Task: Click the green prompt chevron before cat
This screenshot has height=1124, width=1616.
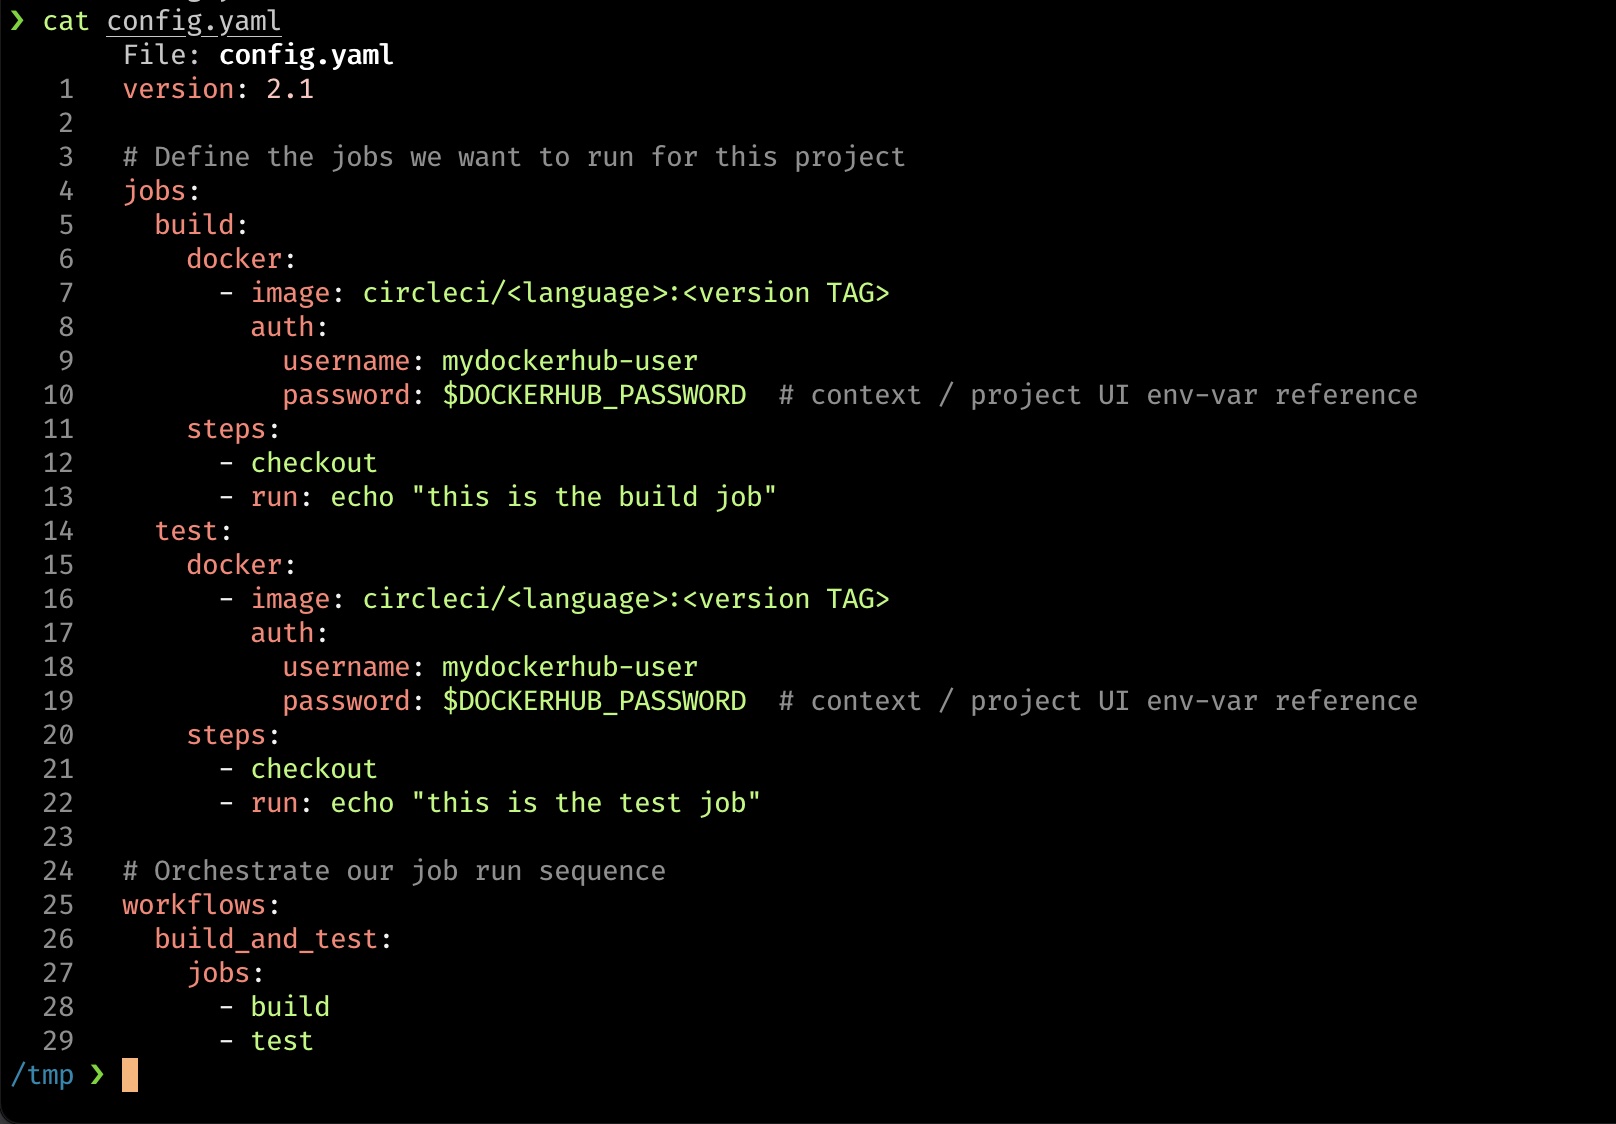Action: pos(17,21)
